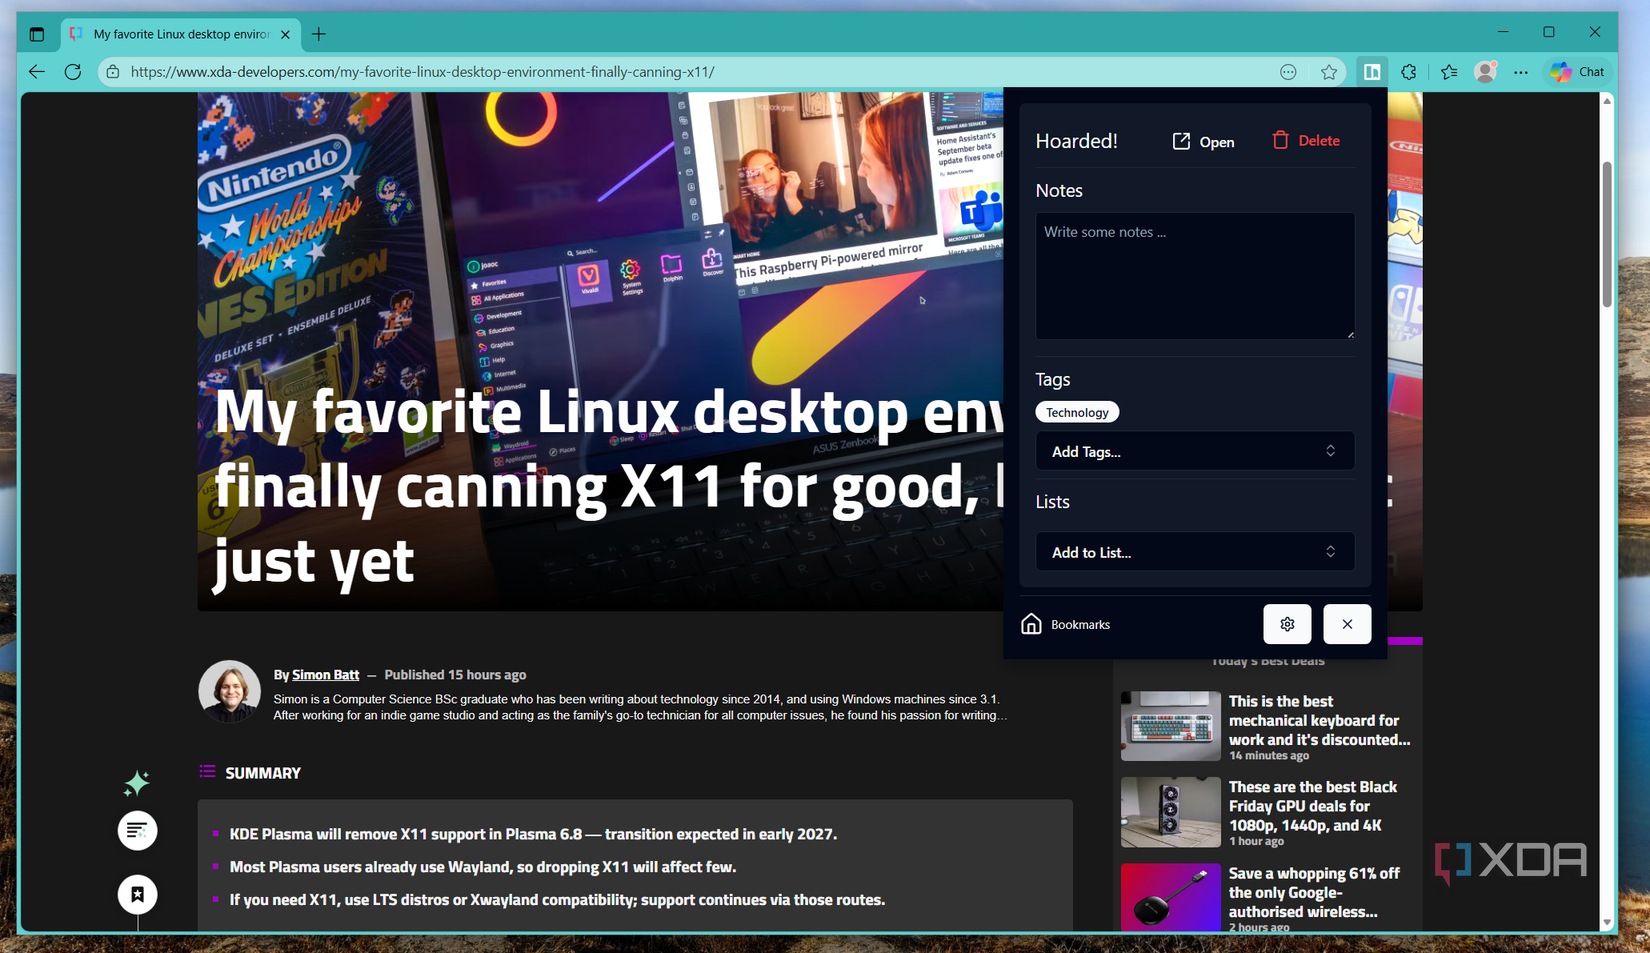The height and width of the screenshot is (953, 1650).
Task: Open Simon Batt's author profile
Action: click(x=325, y=674)
